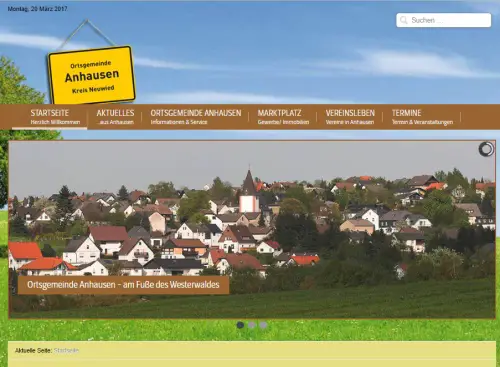This screenshot has height=367, width=500.
Task: Click the Ortsgemeinde Anhausen yellow sign logo
Action: click(x=91, y=75)
